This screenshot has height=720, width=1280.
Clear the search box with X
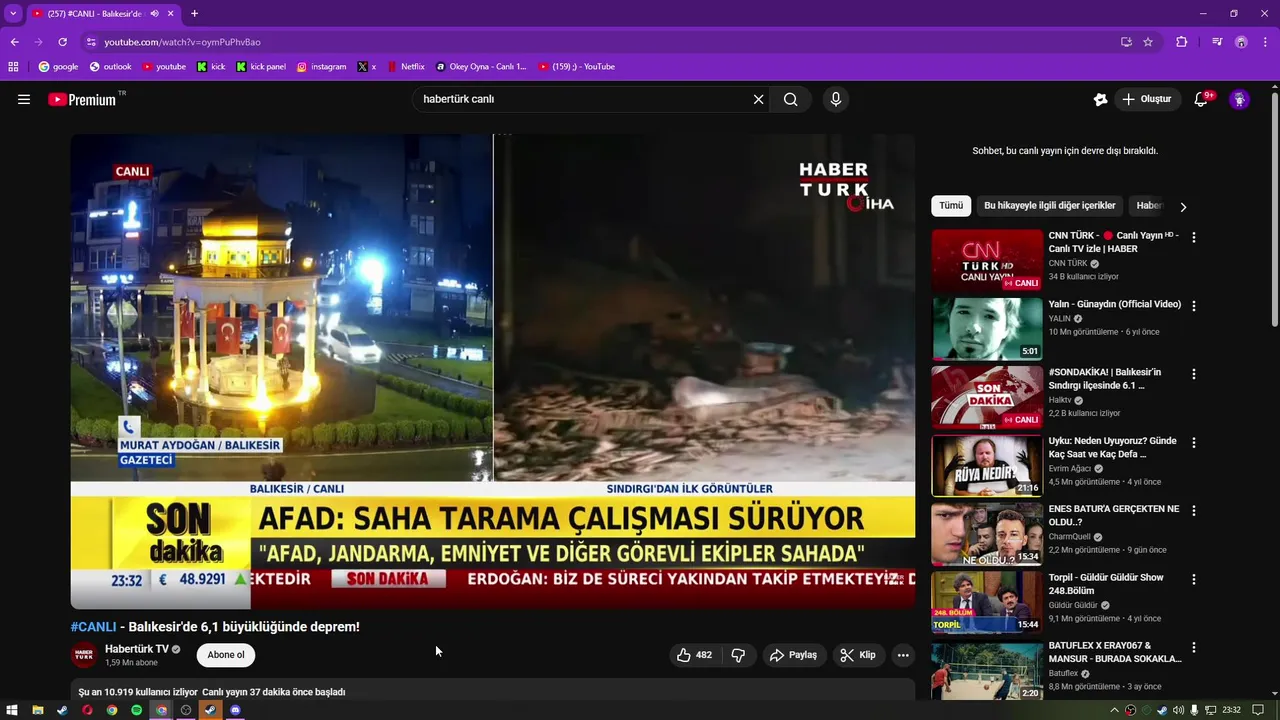tap(758, 99)
